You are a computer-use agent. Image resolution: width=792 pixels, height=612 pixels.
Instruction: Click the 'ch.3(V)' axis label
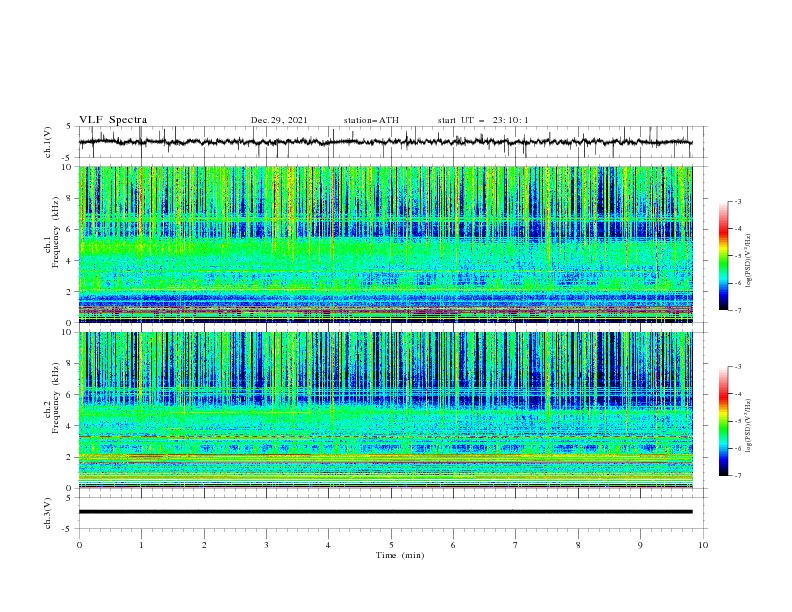click(x=48, y=513)
